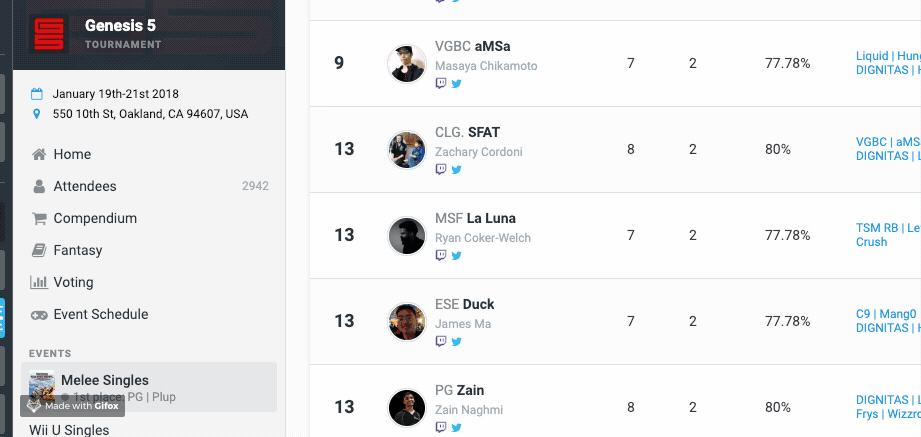921x437 pixels.
Task: Click SFAT's Twitch icon
Action: [441, 169]
